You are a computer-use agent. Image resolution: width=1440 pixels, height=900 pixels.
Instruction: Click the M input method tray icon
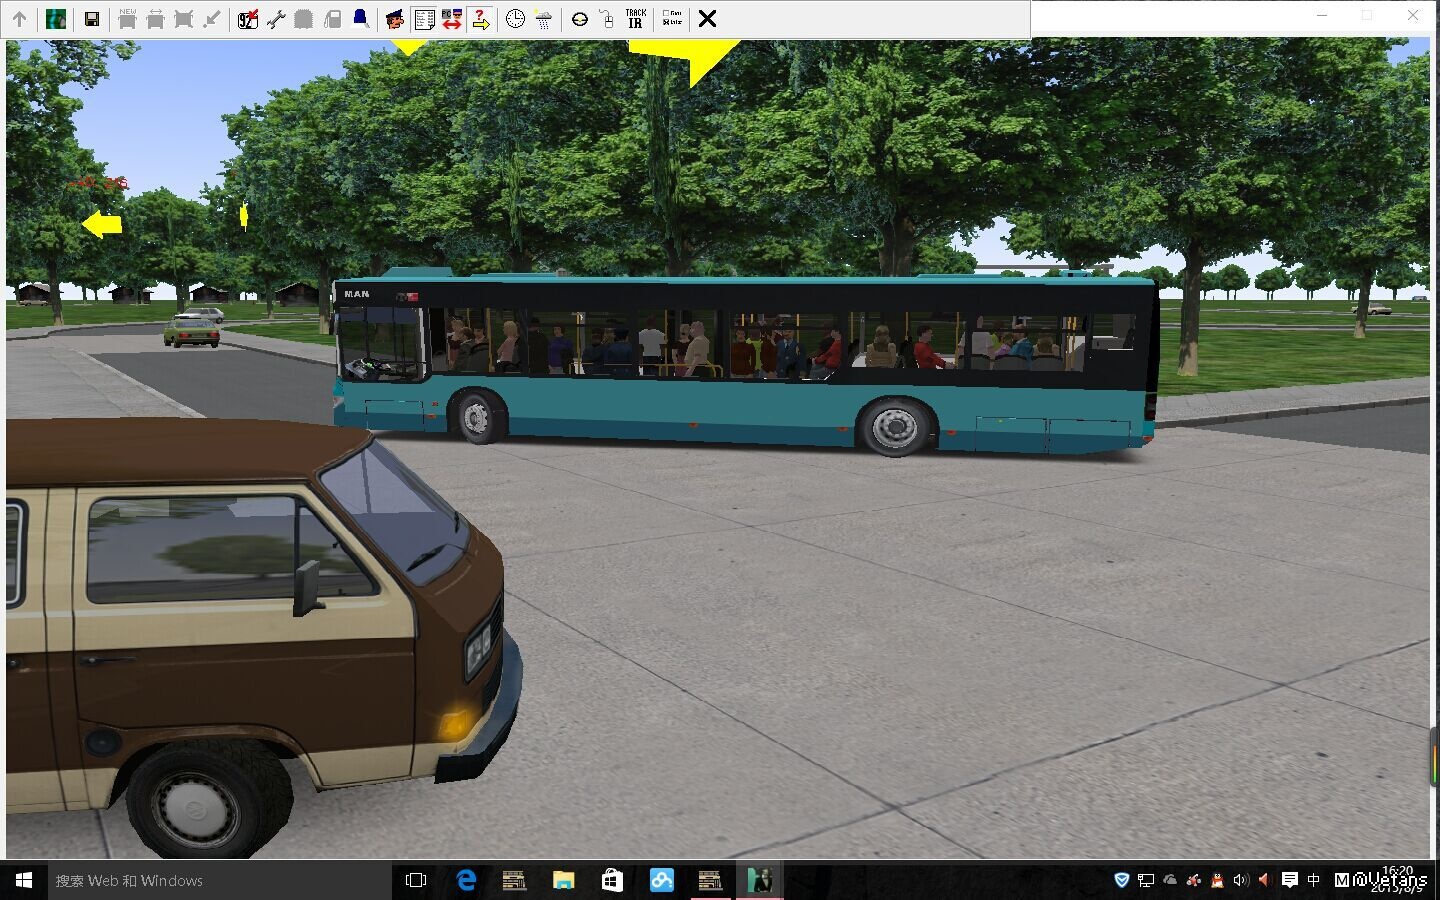point(1342,880)
